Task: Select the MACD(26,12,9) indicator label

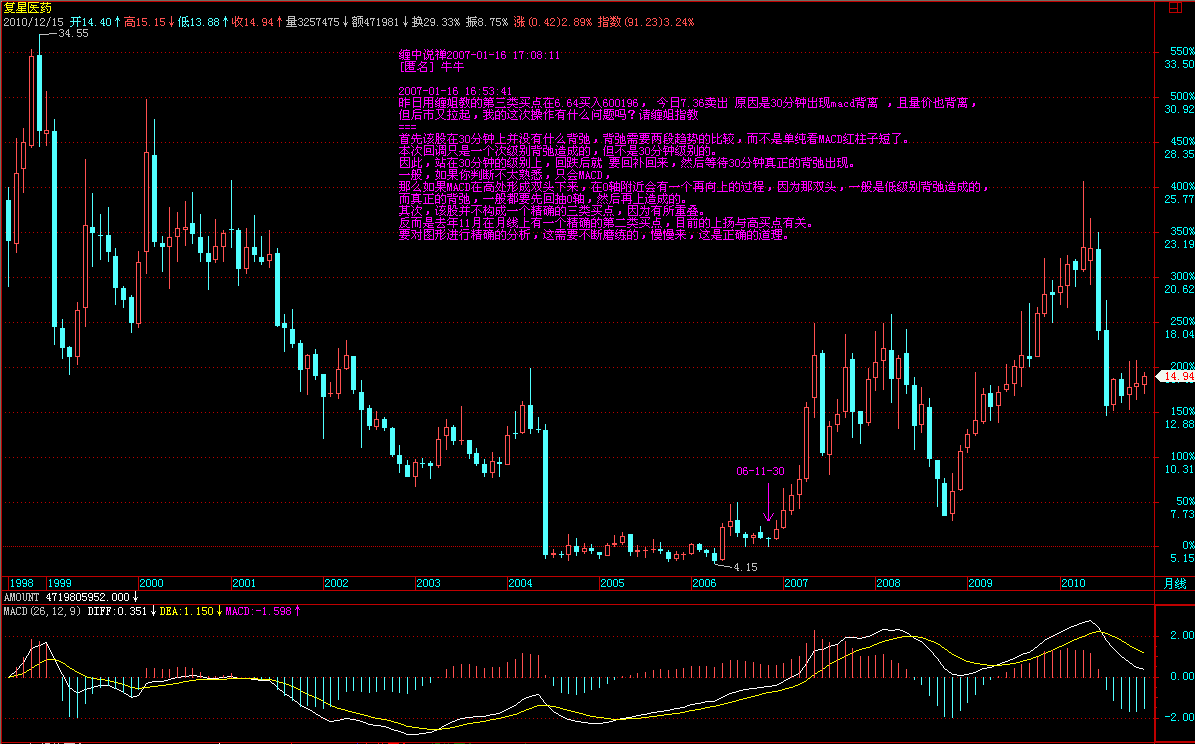Action: (x=42, y=610)
